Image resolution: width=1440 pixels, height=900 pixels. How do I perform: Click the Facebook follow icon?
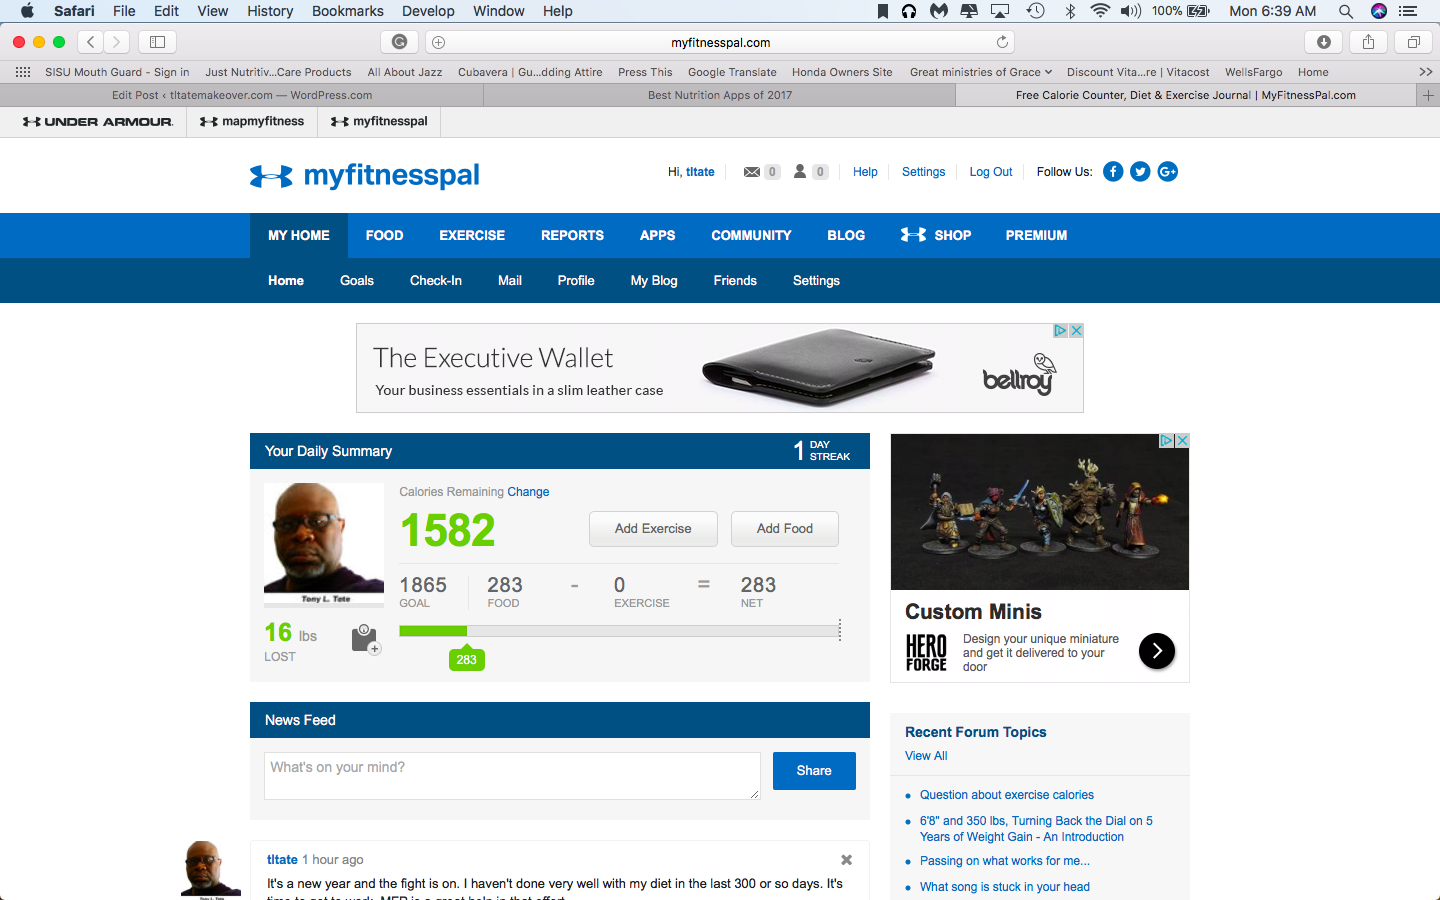[x=1113, y=172]
